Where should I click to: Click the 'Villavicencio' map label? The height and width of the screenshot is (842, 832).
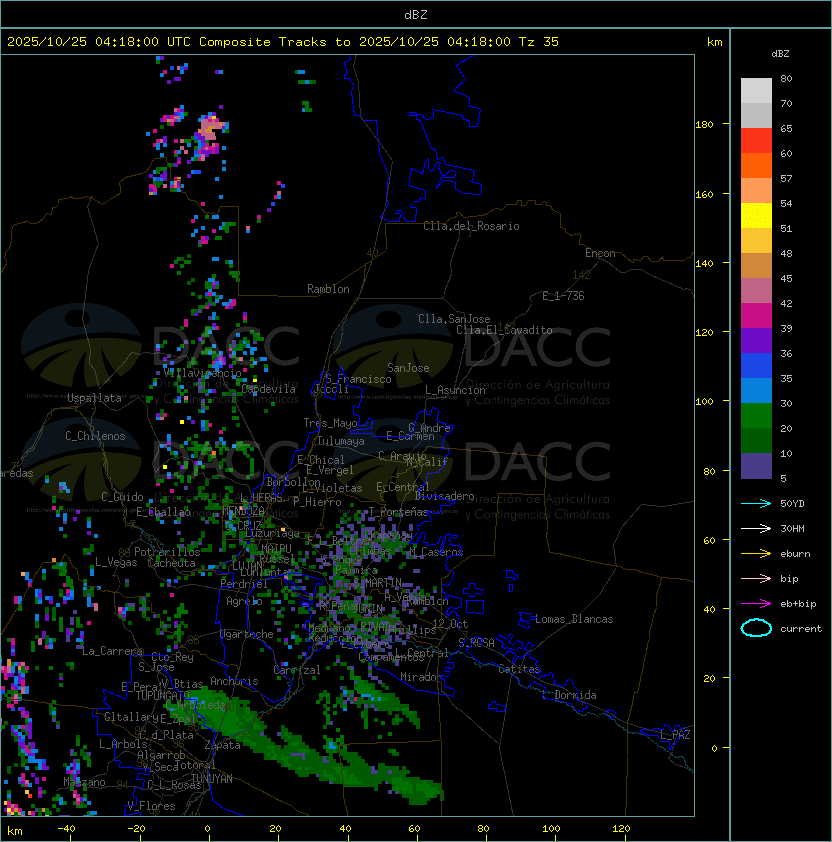tap(202, 373)
